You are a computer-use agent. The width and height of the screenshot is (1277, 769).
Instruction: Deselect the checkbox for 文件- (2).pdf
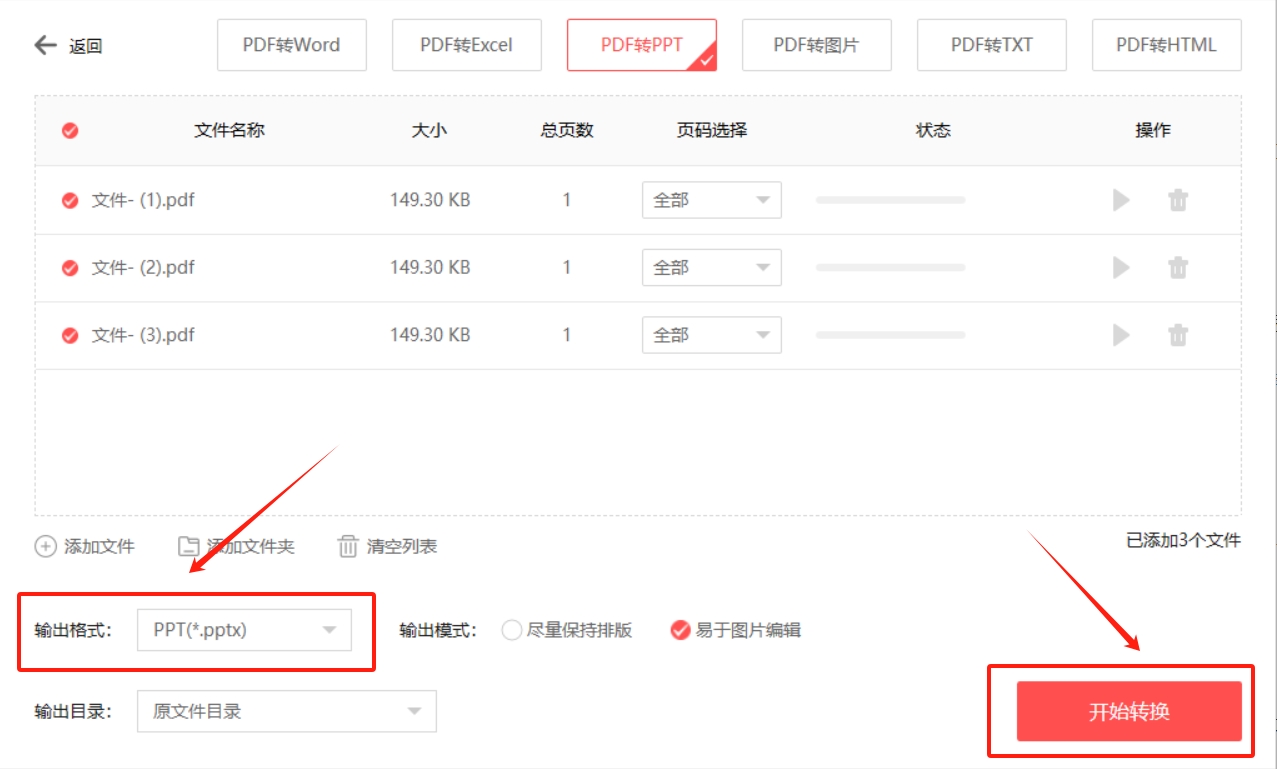pyautogui.click(x=68, y=267)
